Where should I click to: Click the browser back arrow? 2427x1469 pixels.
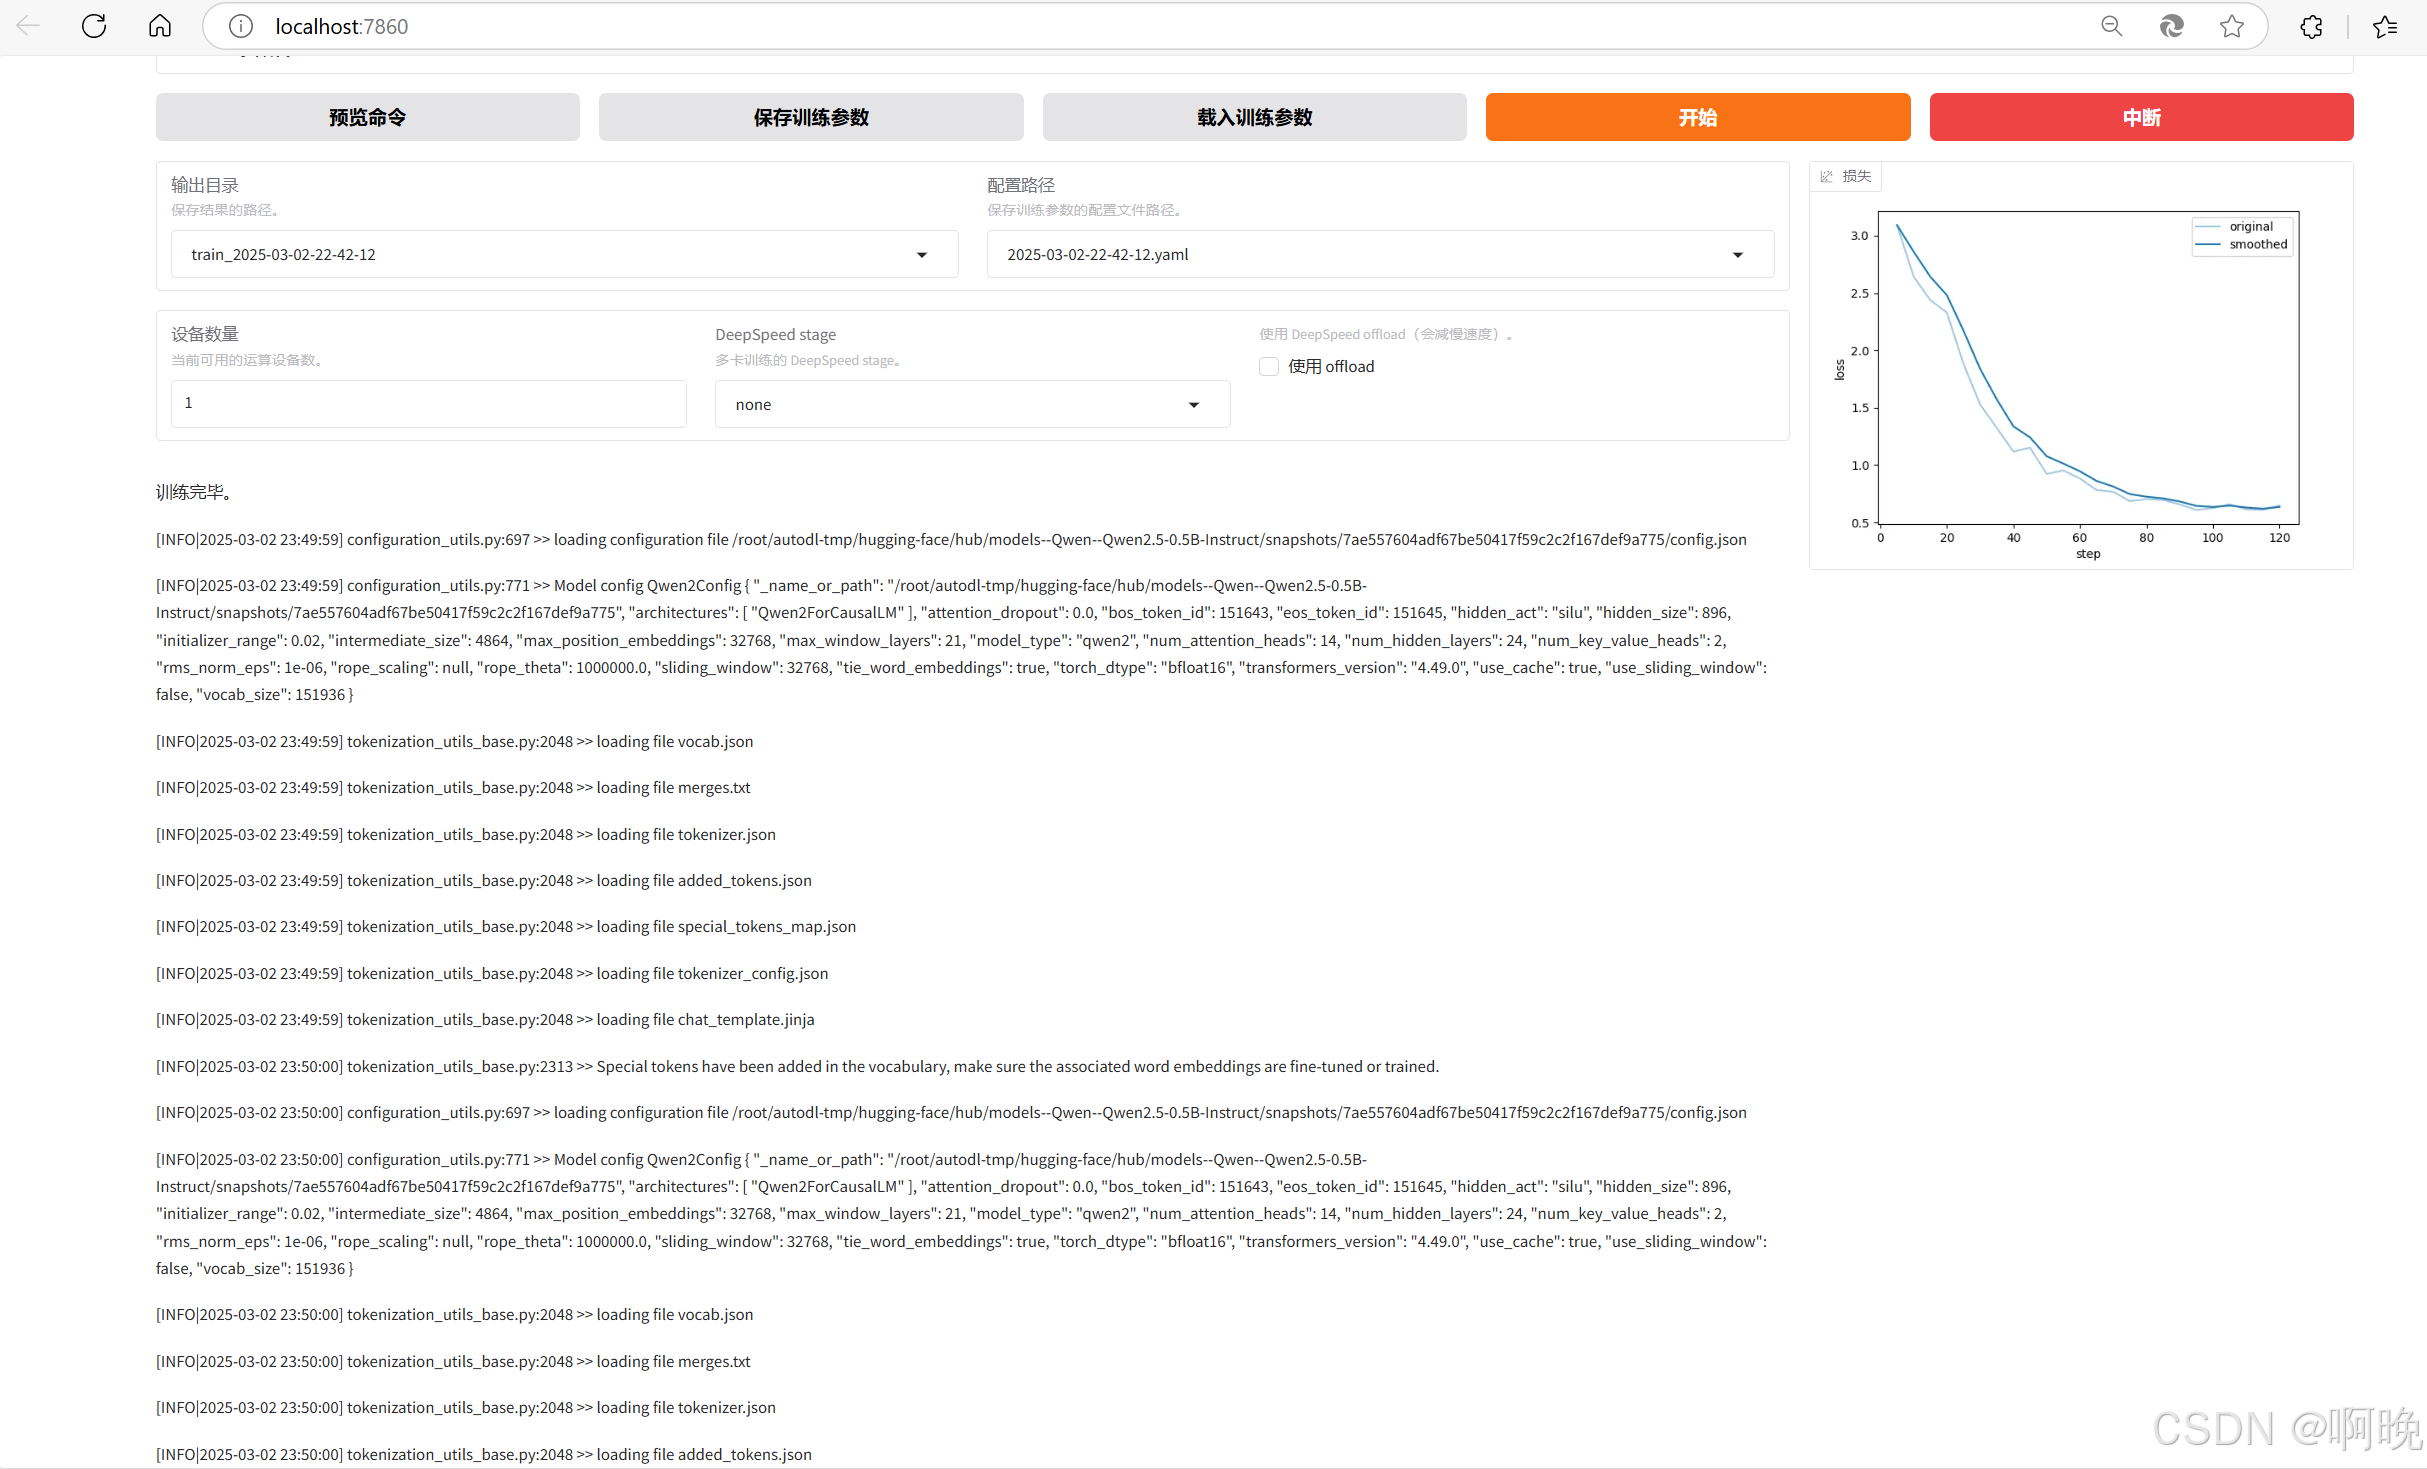(28, 26)
